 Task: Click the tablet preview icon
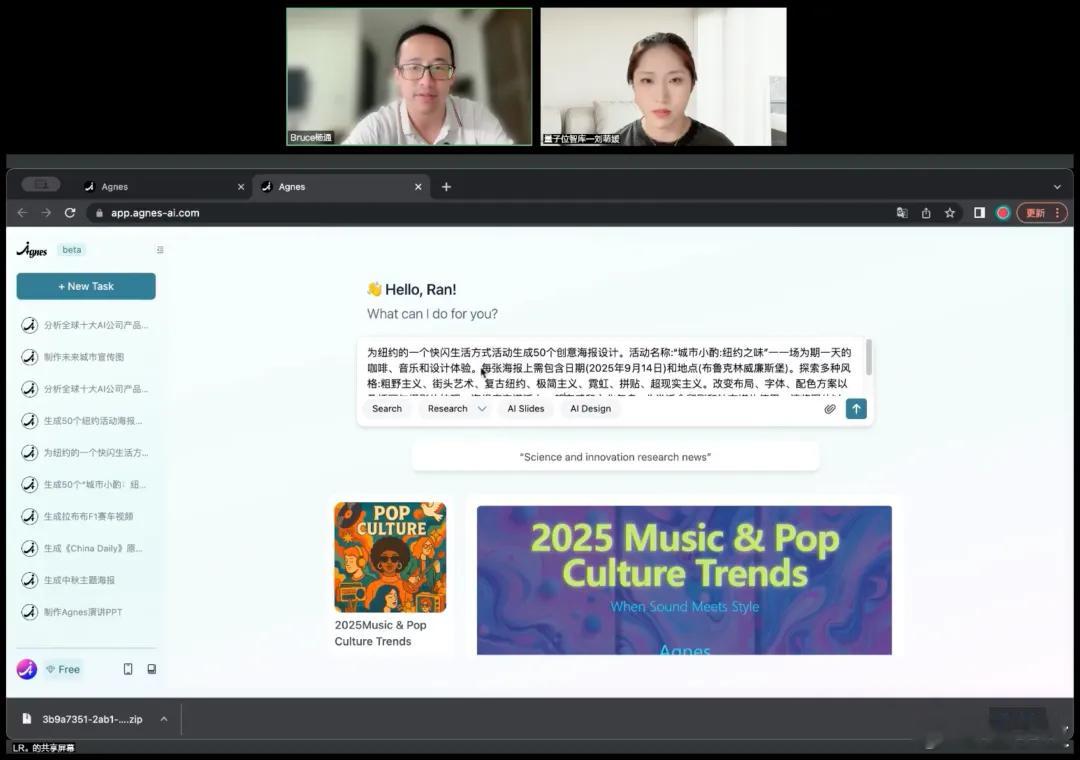[x=152, y=668]
